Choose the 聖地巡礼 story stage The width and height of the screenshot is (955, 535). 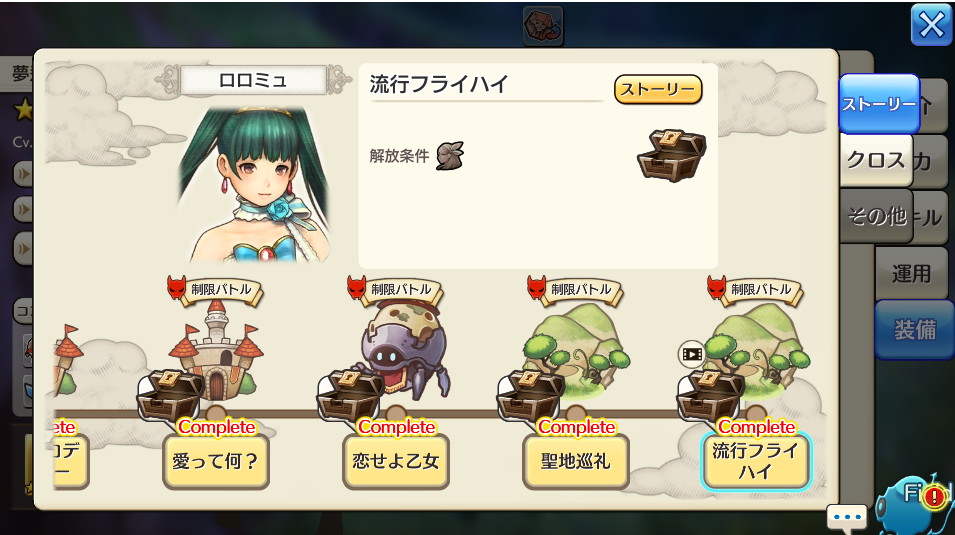[576, 461]
